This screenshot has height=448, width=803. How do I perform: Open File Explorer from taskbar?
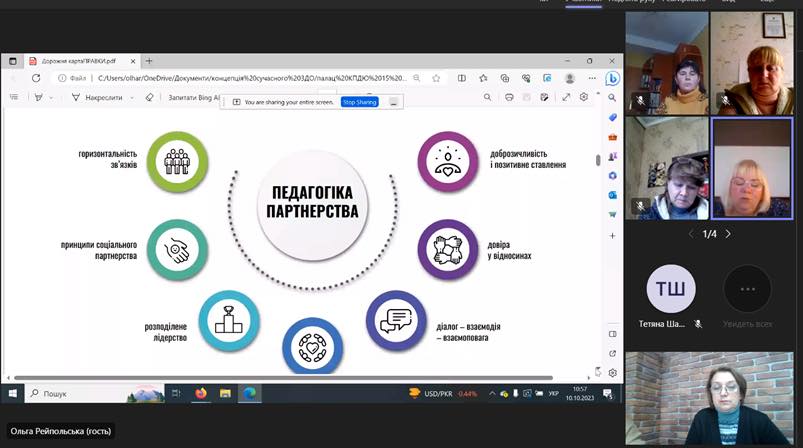point(225,393)
